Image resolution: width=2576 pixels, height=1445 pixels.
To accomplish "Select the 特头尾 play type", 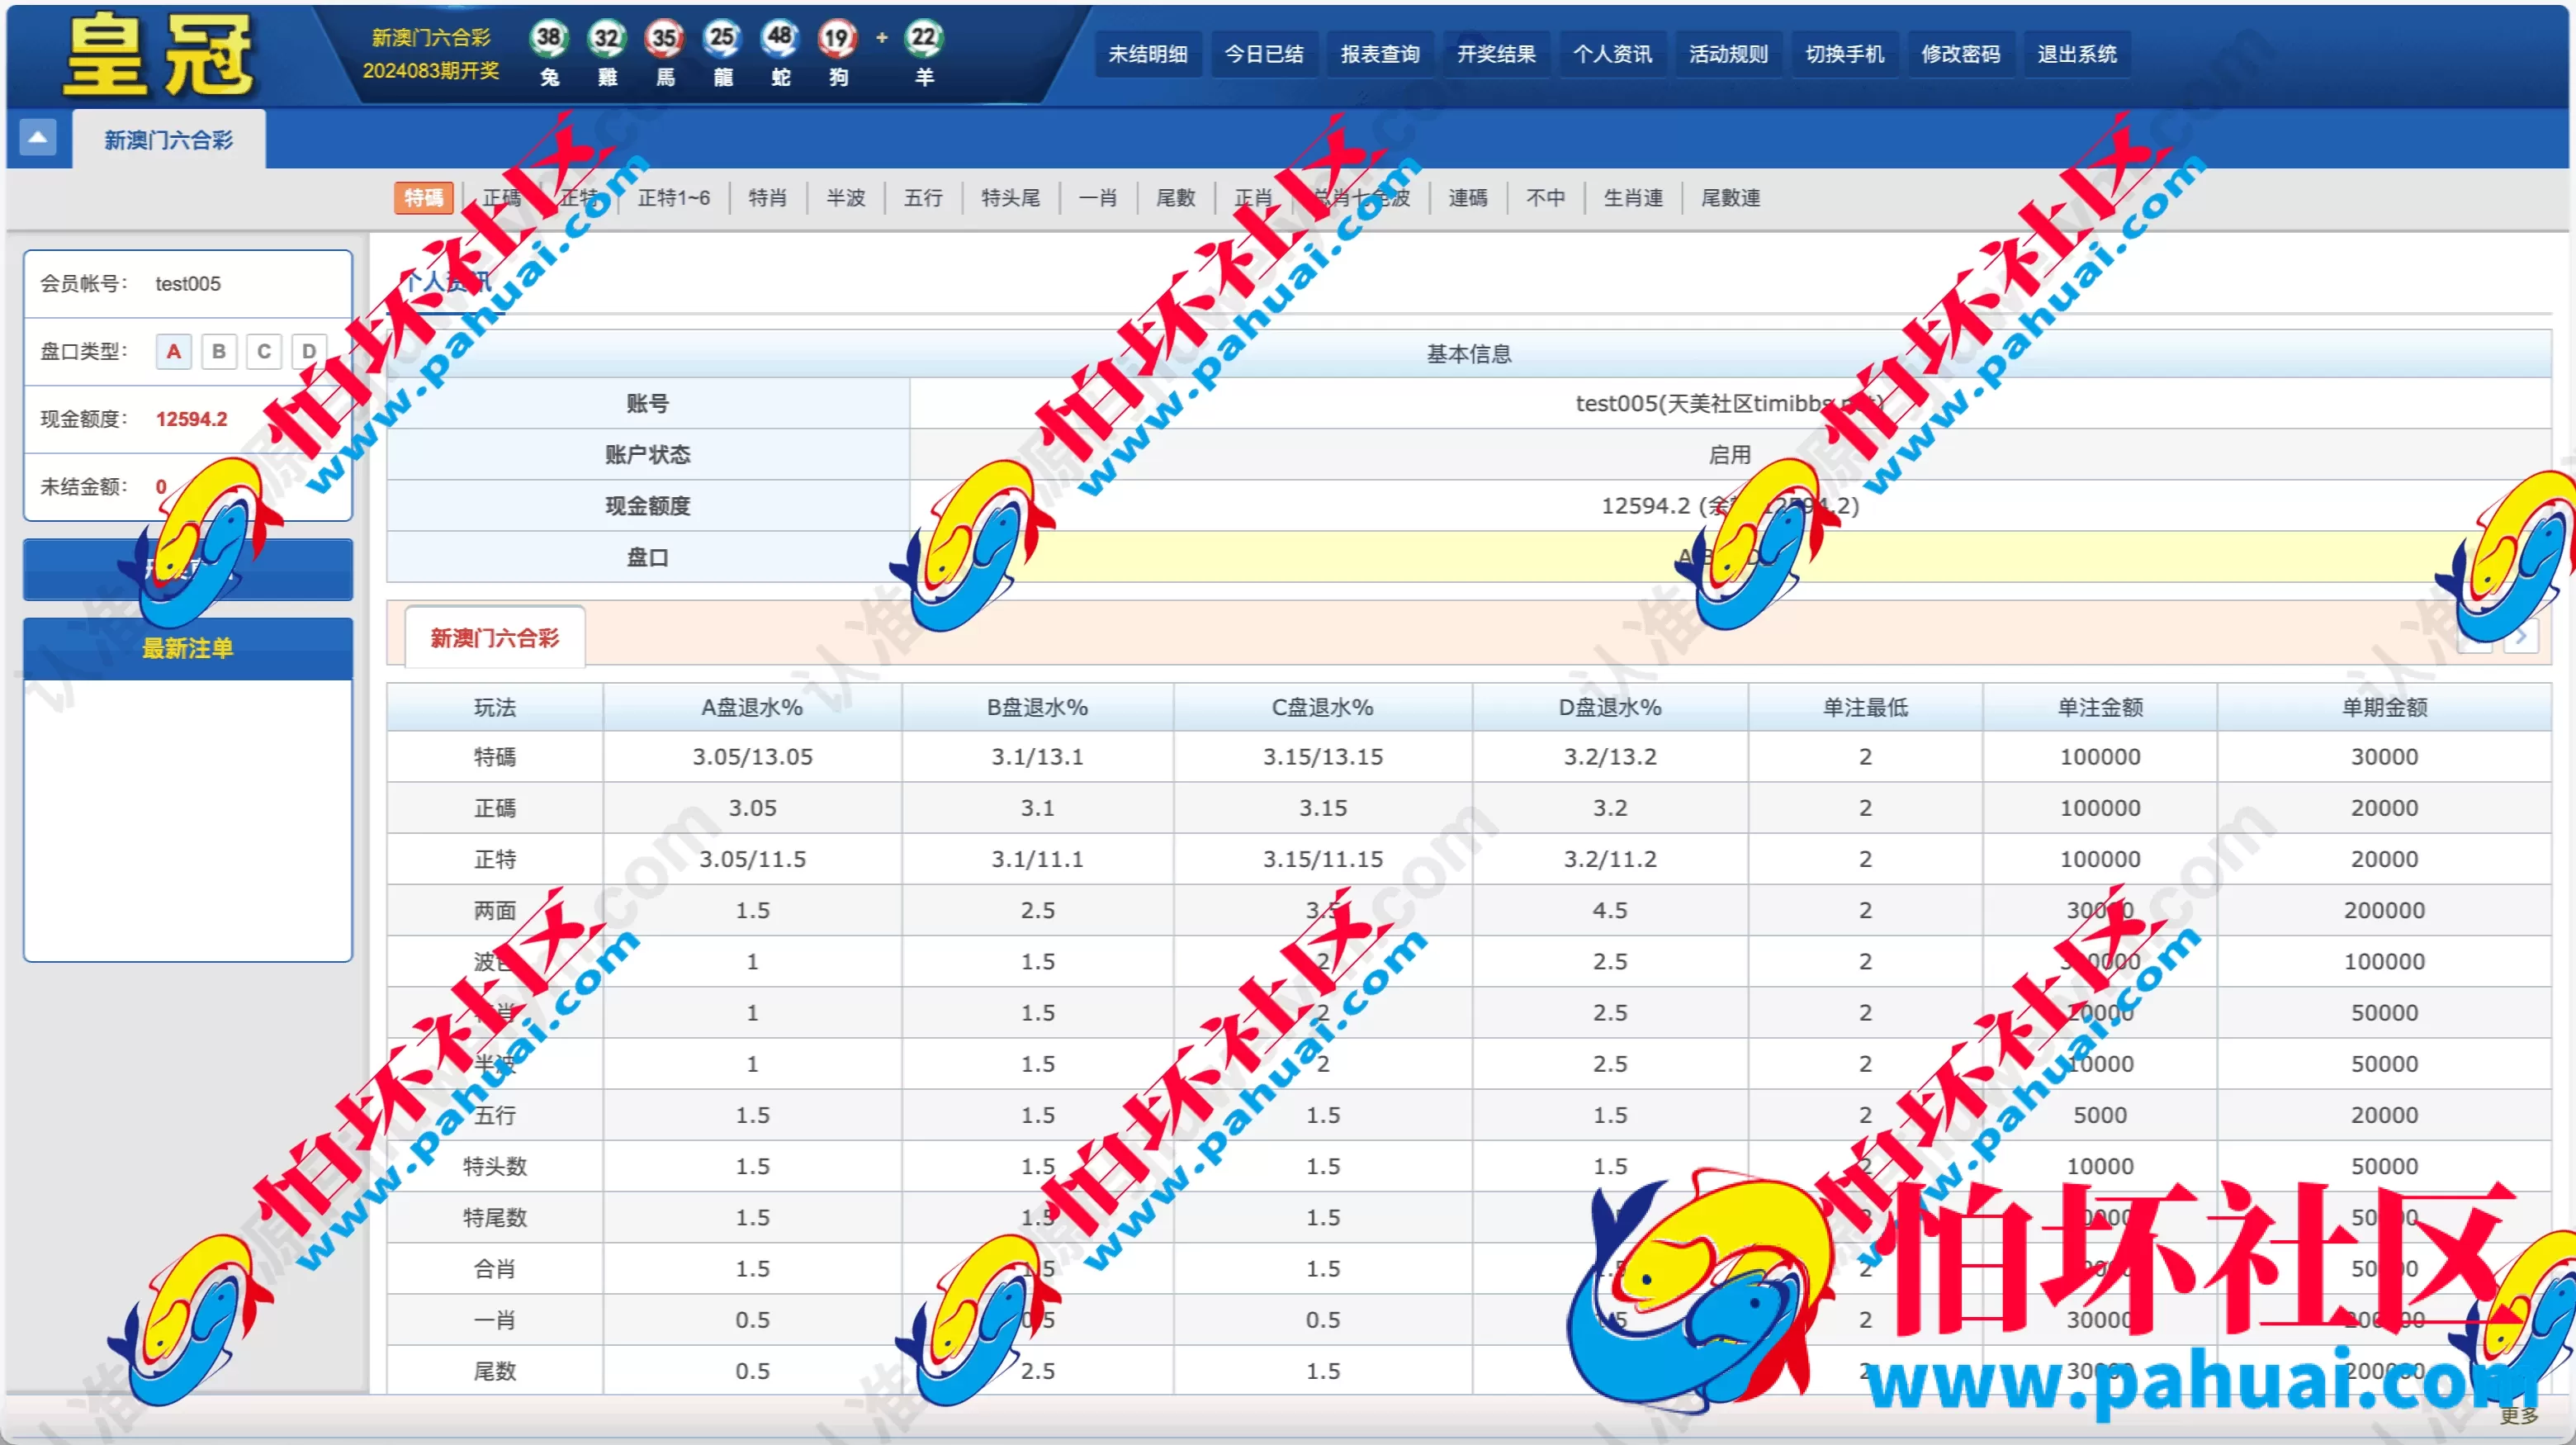I will (x=1010, y=198).
